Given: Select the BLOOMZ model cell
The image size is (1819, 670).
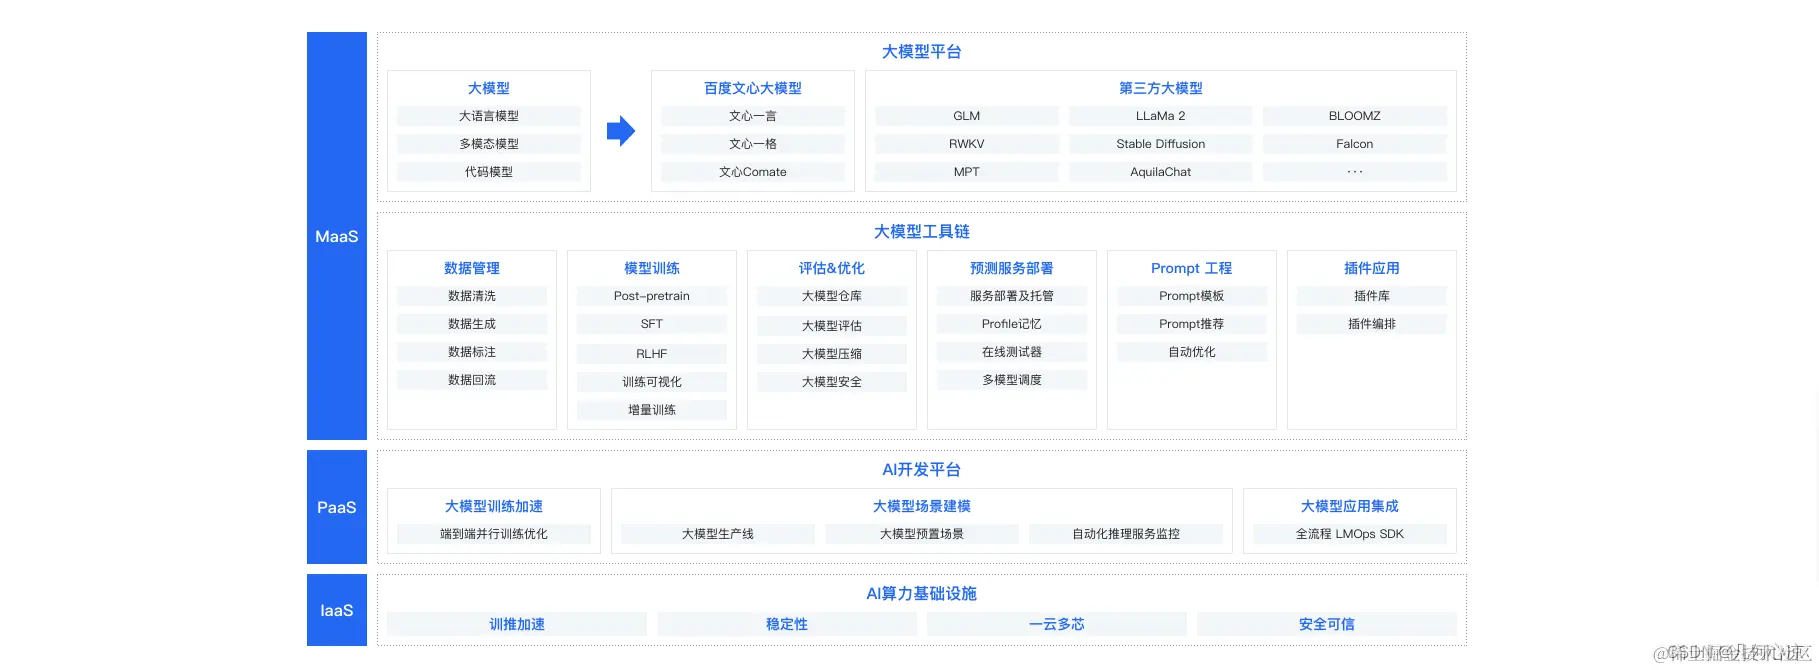Looking at the screenshot, I should click(x=1355, y=116).
